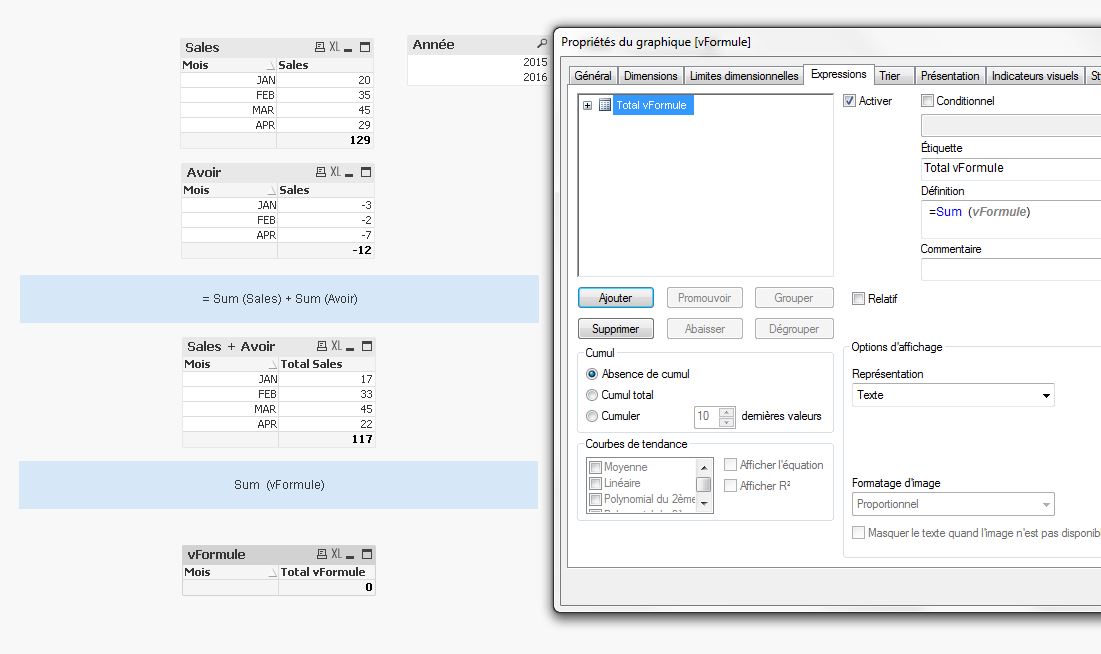
Task: Click the Abaisser button
Action: pos(704,329)
